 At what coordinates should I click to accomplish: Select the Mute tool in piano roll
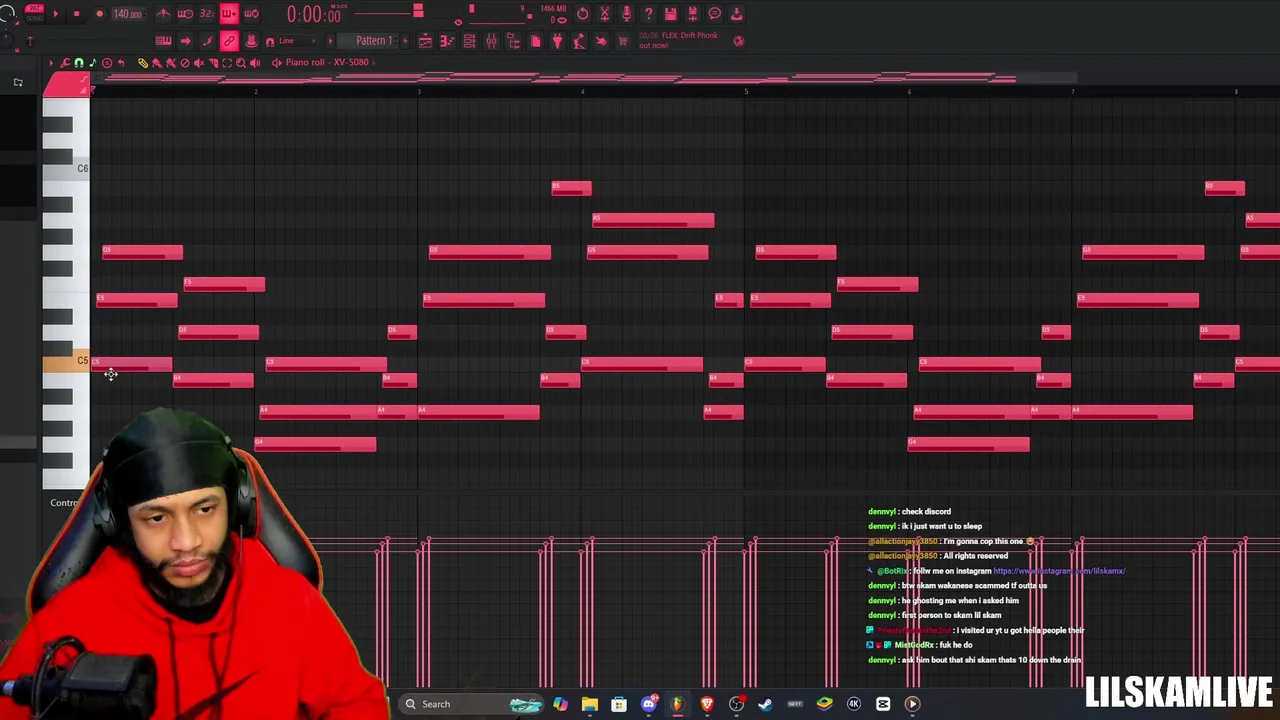click(x=199, y=62)
